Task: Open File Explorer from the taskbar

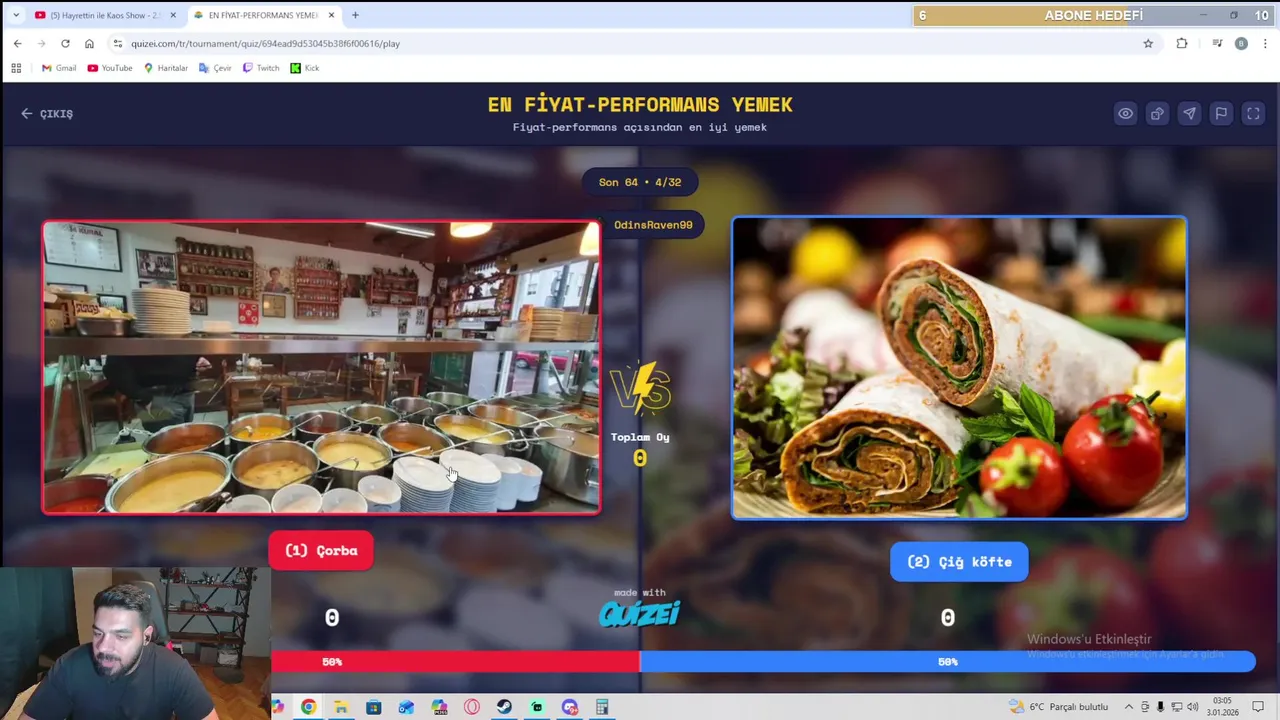Action: (x=341, y=707)
